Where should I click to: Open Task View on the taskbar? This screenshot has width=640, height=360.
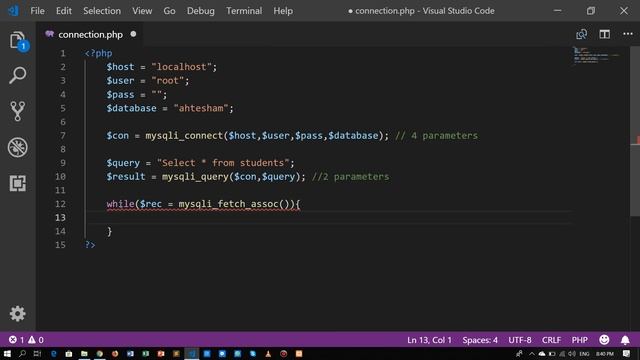coord(38,353)
